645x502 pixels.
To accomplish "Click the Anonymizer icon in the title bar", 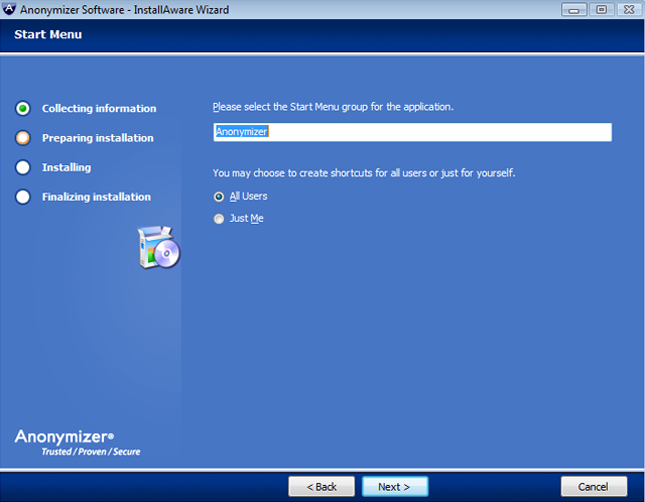I will (10, 10).
